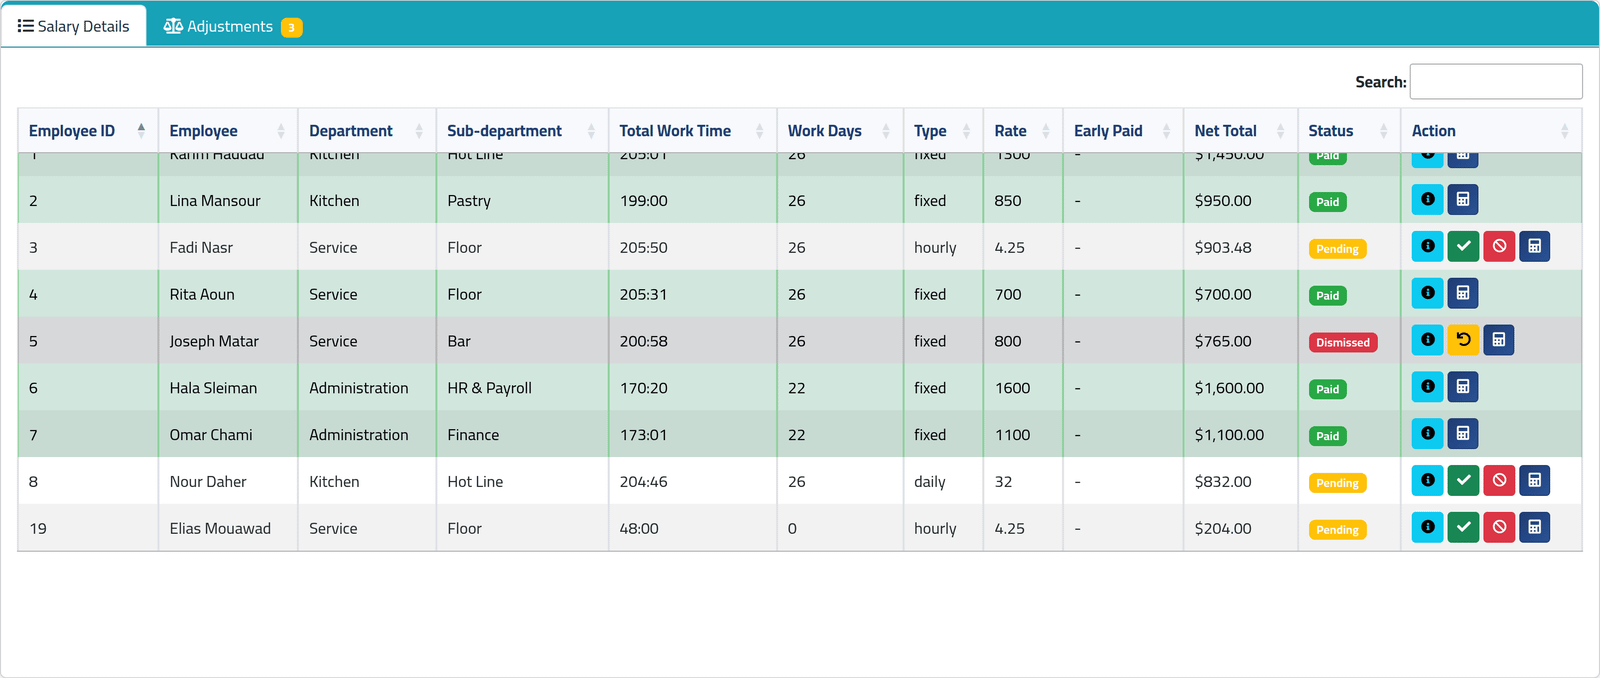
Task: Sort table by Department column
Action: (367, 131)
